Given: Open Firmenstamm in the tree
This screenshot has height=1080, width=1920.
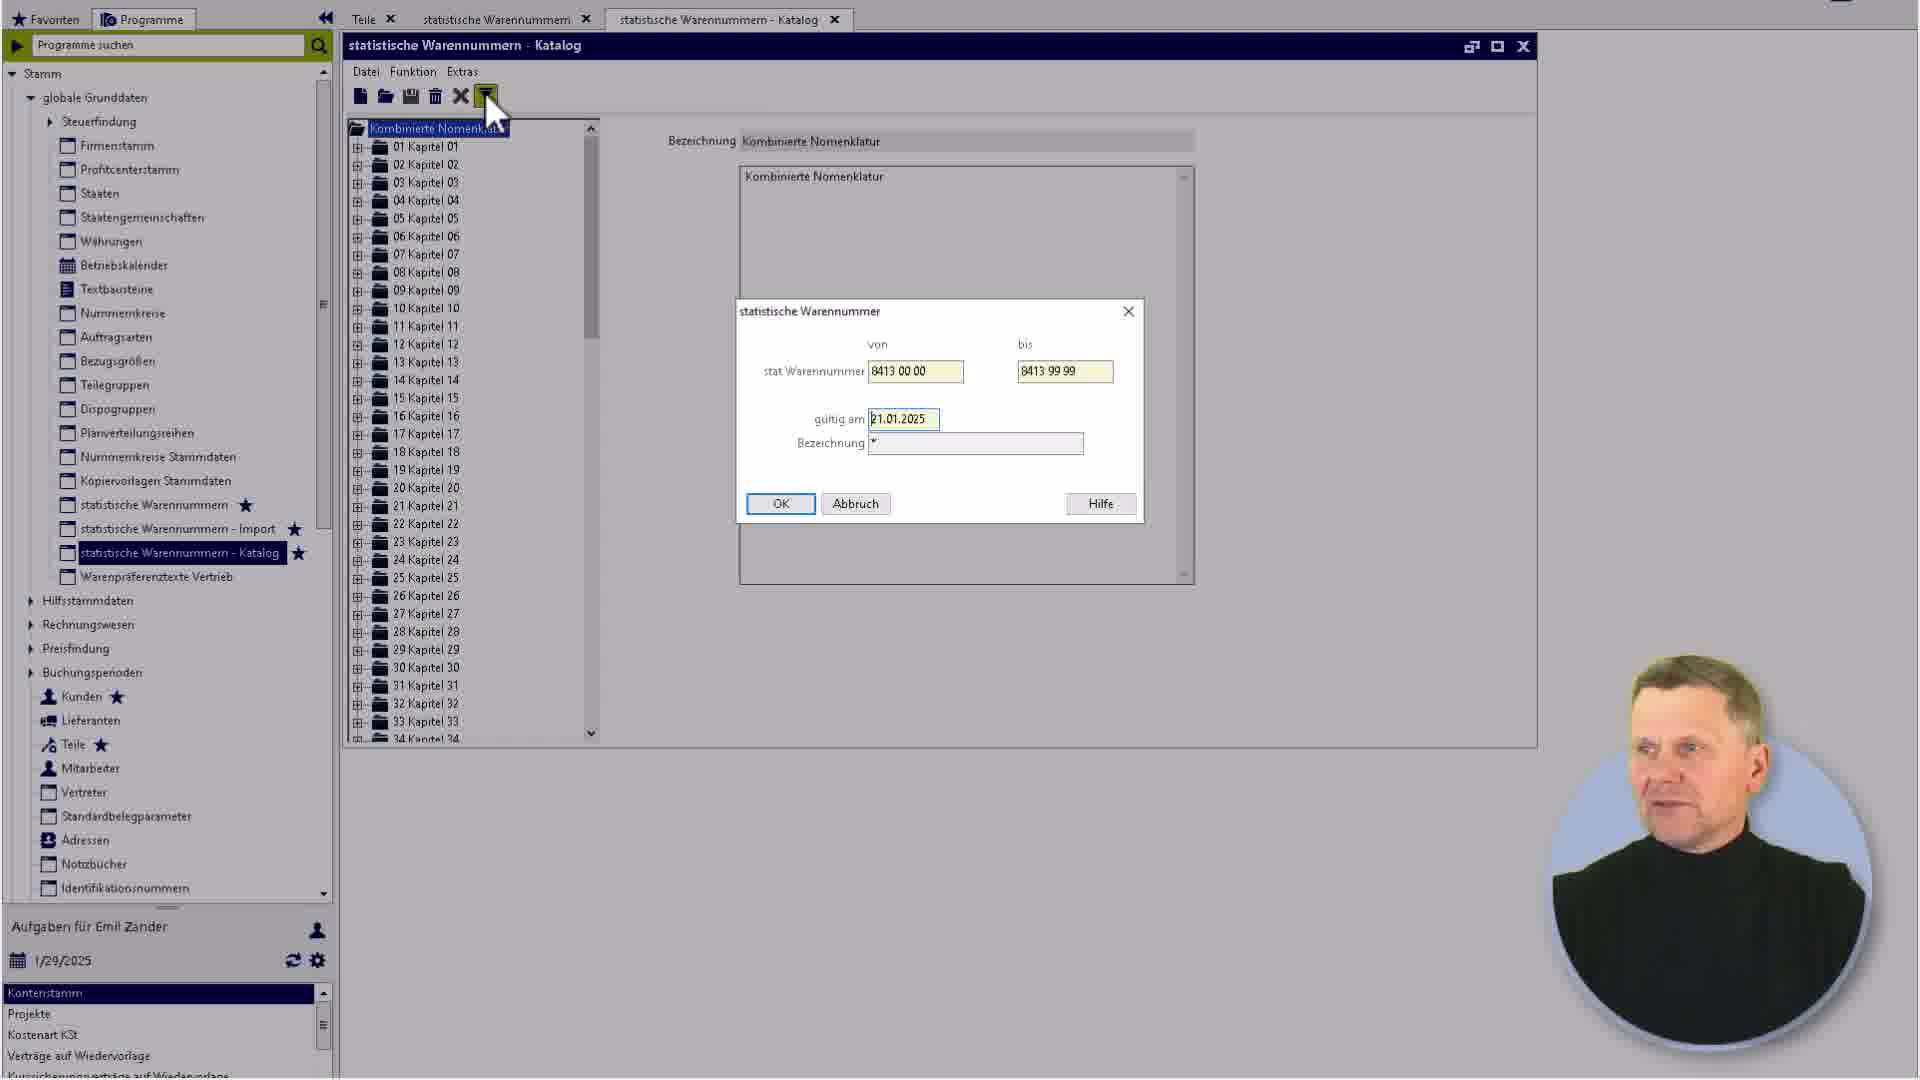Looking at the screenshot, I should tap(117, 146).
